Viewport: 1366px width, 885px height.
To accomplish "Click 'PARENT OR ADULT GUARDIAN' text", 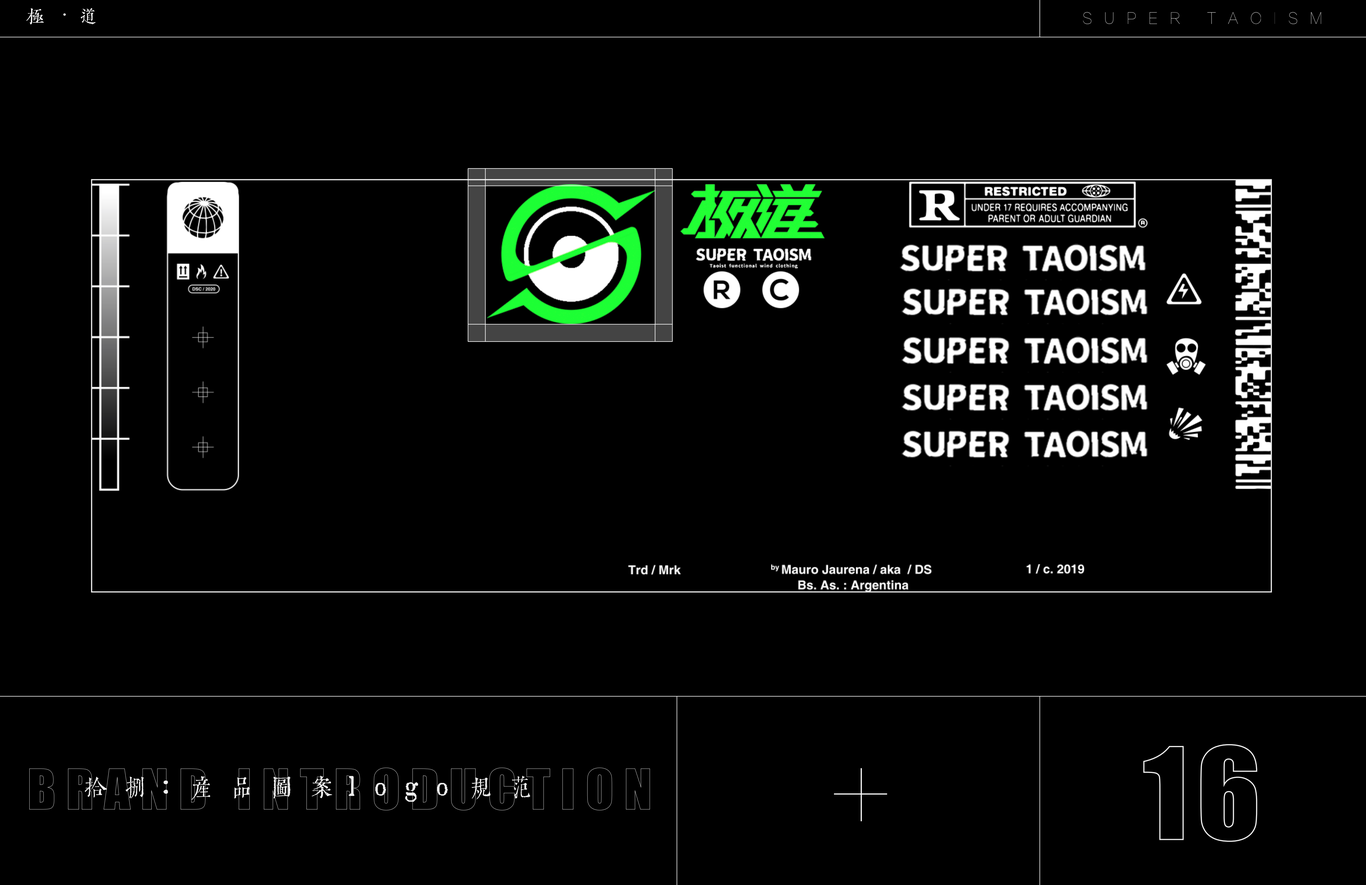I will click(x=1049, y=218).
